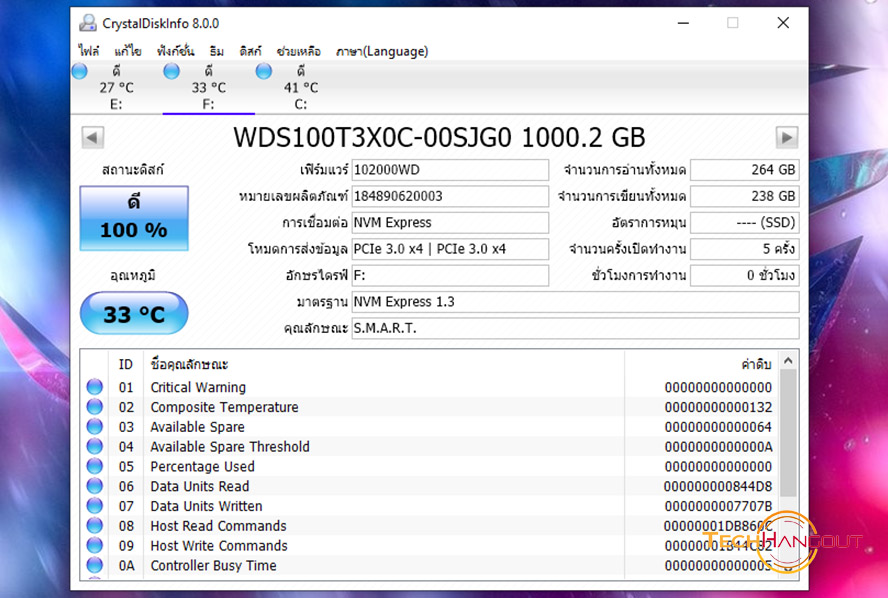Click status orb of Percentage Used row
Image resolution: width=888 pixels, height=598 pixels.
pyautogui.click(x=95, y=466)
